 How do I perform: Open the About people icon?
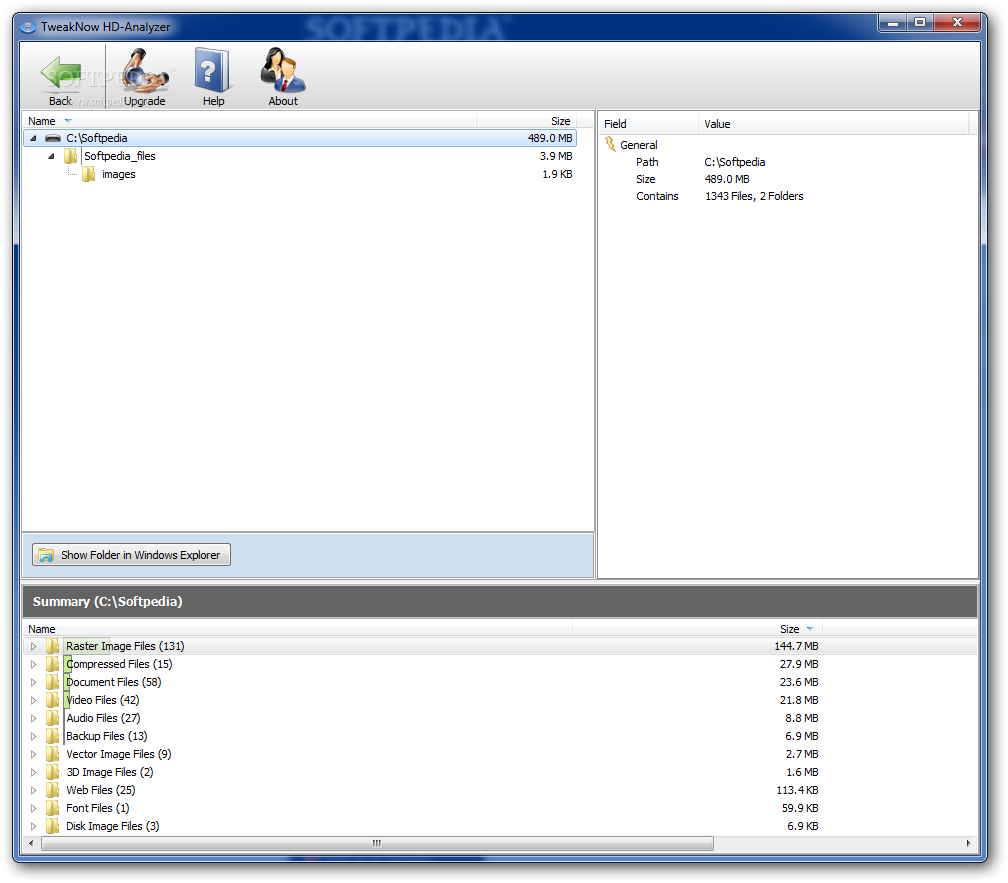click(283, 69)
